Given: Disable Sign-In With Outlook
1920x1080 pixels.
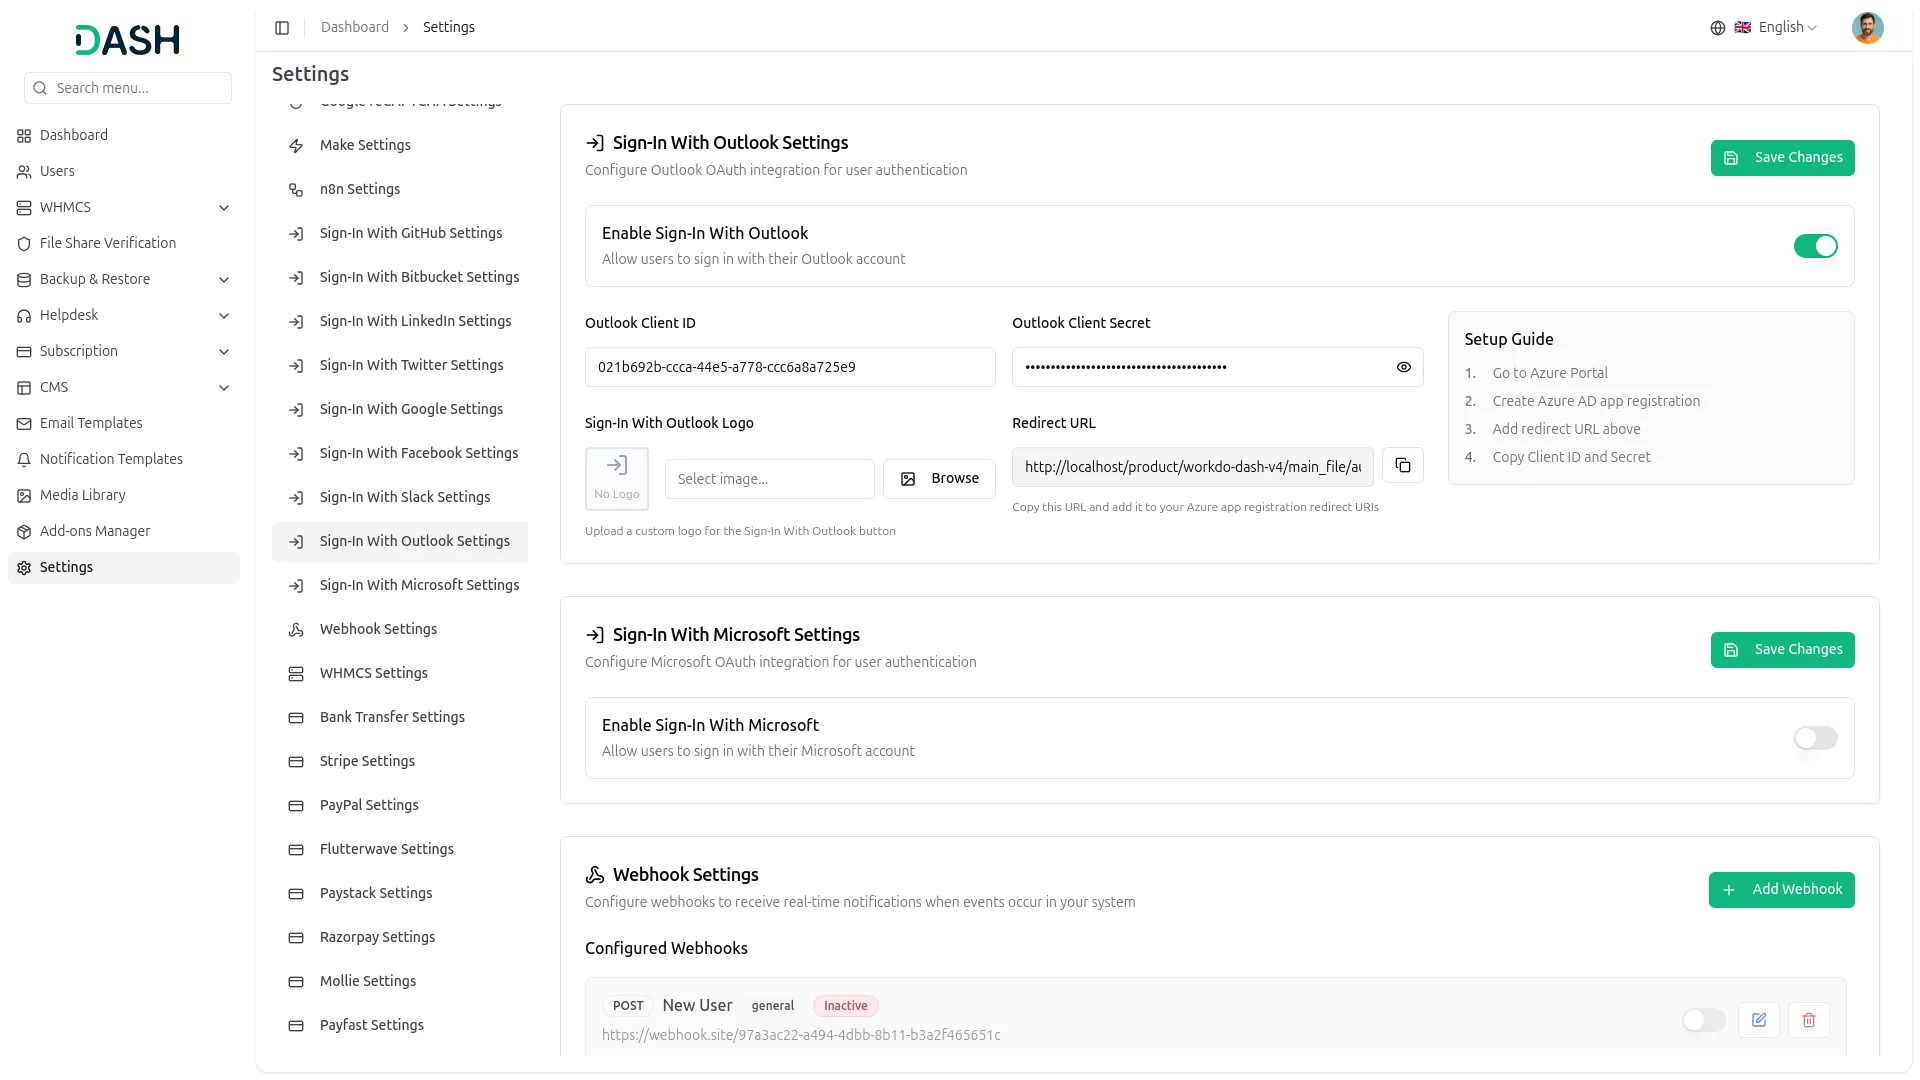Looking at the screenshot, I should [1815, 246].
